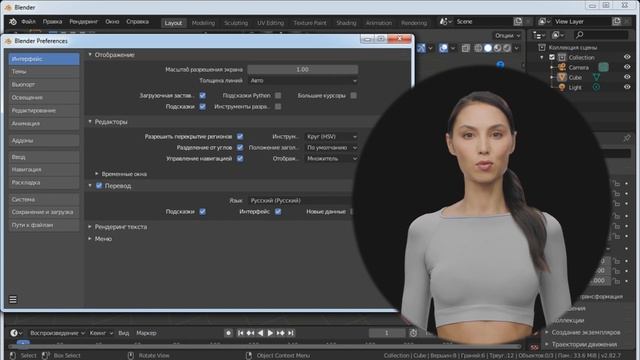
Task: Click the Blender logo menu icon
Action: pos(13,22)
